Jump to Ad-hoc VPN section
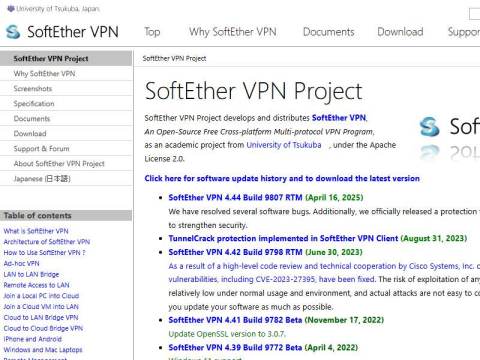 click(21, 263)
